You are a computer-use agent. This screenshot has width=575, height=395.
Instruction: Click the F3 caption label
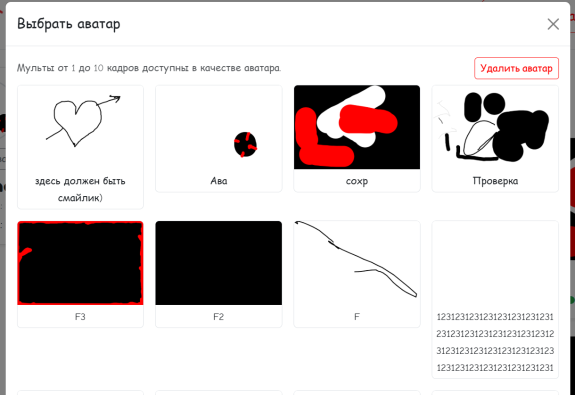tap(80, 317)
